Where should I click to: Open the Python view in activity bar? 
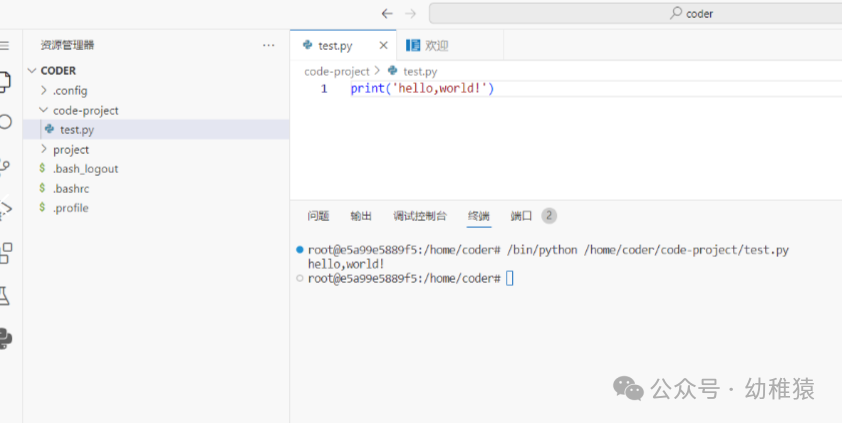tap(5, 338)
